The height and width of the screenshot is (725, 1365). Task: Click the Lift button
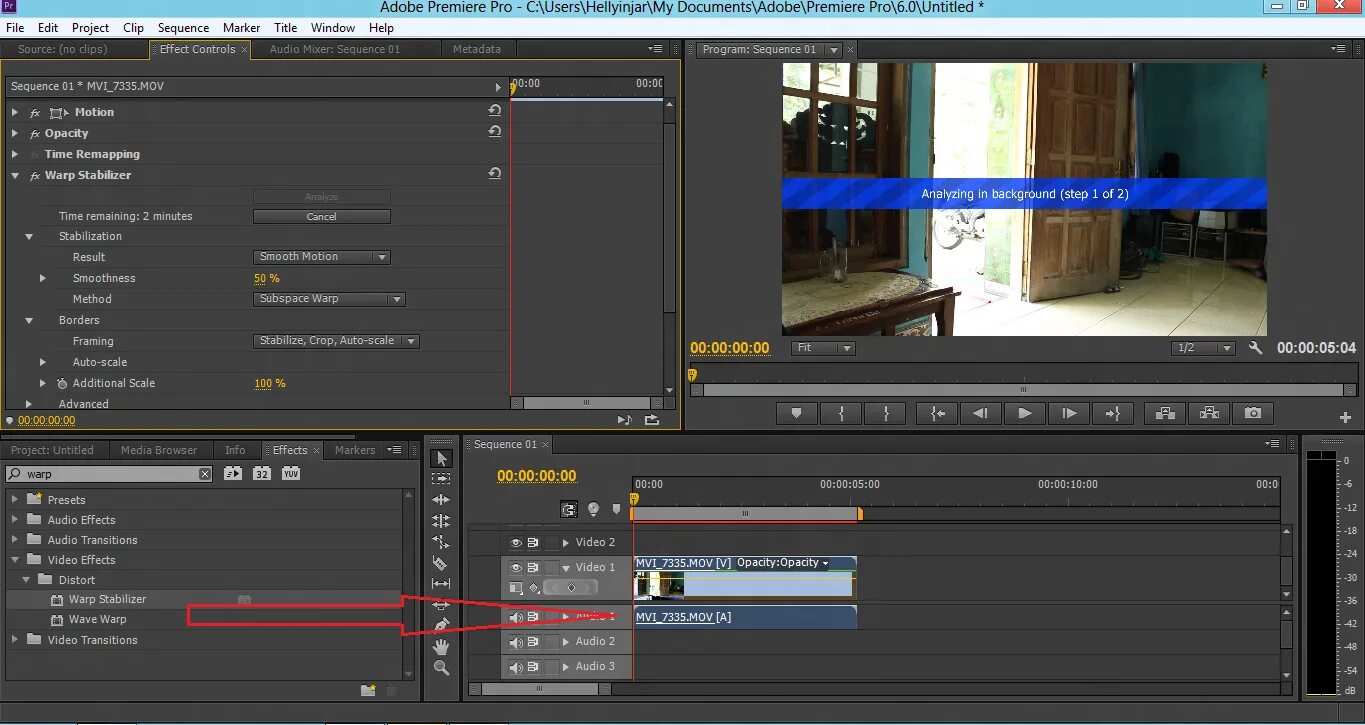pos(1165,413)
